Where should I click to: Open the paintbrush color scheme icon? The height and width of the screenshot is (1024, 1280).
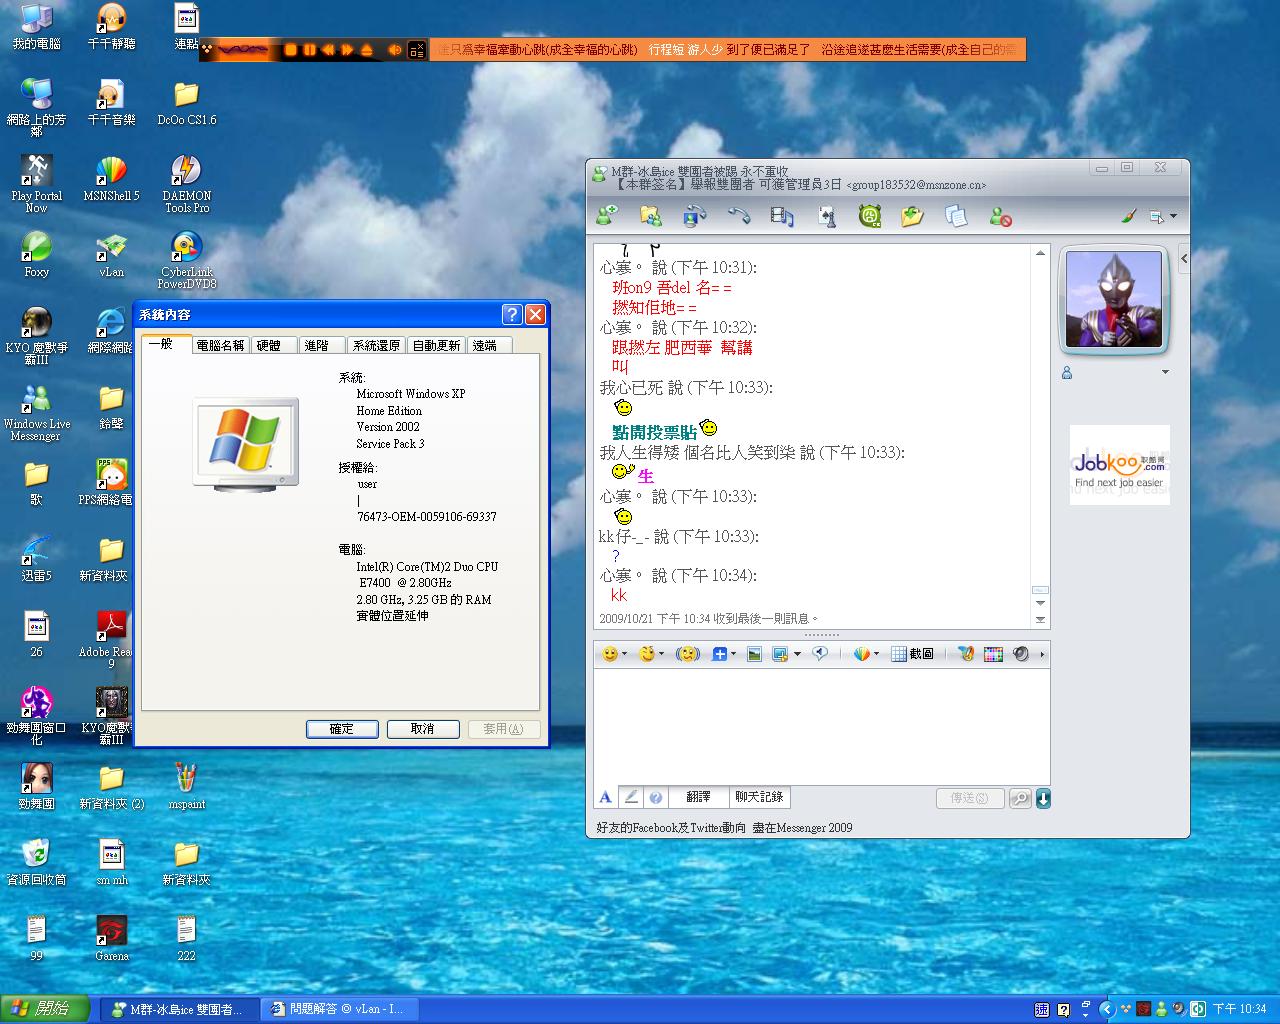pos(1128,216)
